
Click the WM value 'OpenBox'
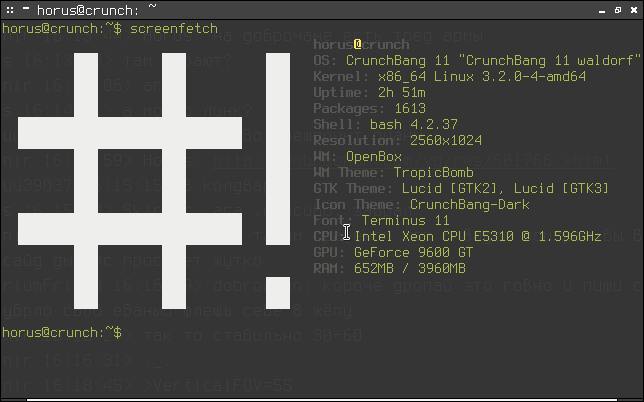374,156
